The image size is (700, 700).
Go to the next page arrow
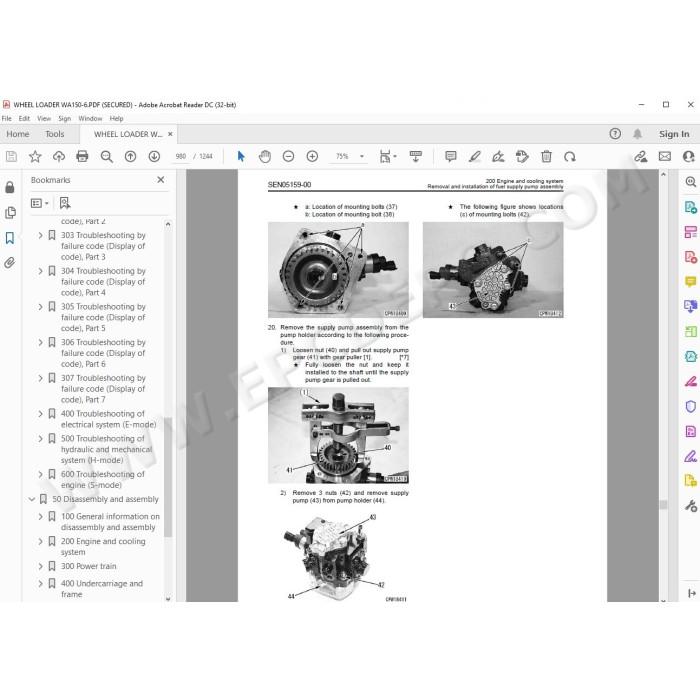coord(154,156)
